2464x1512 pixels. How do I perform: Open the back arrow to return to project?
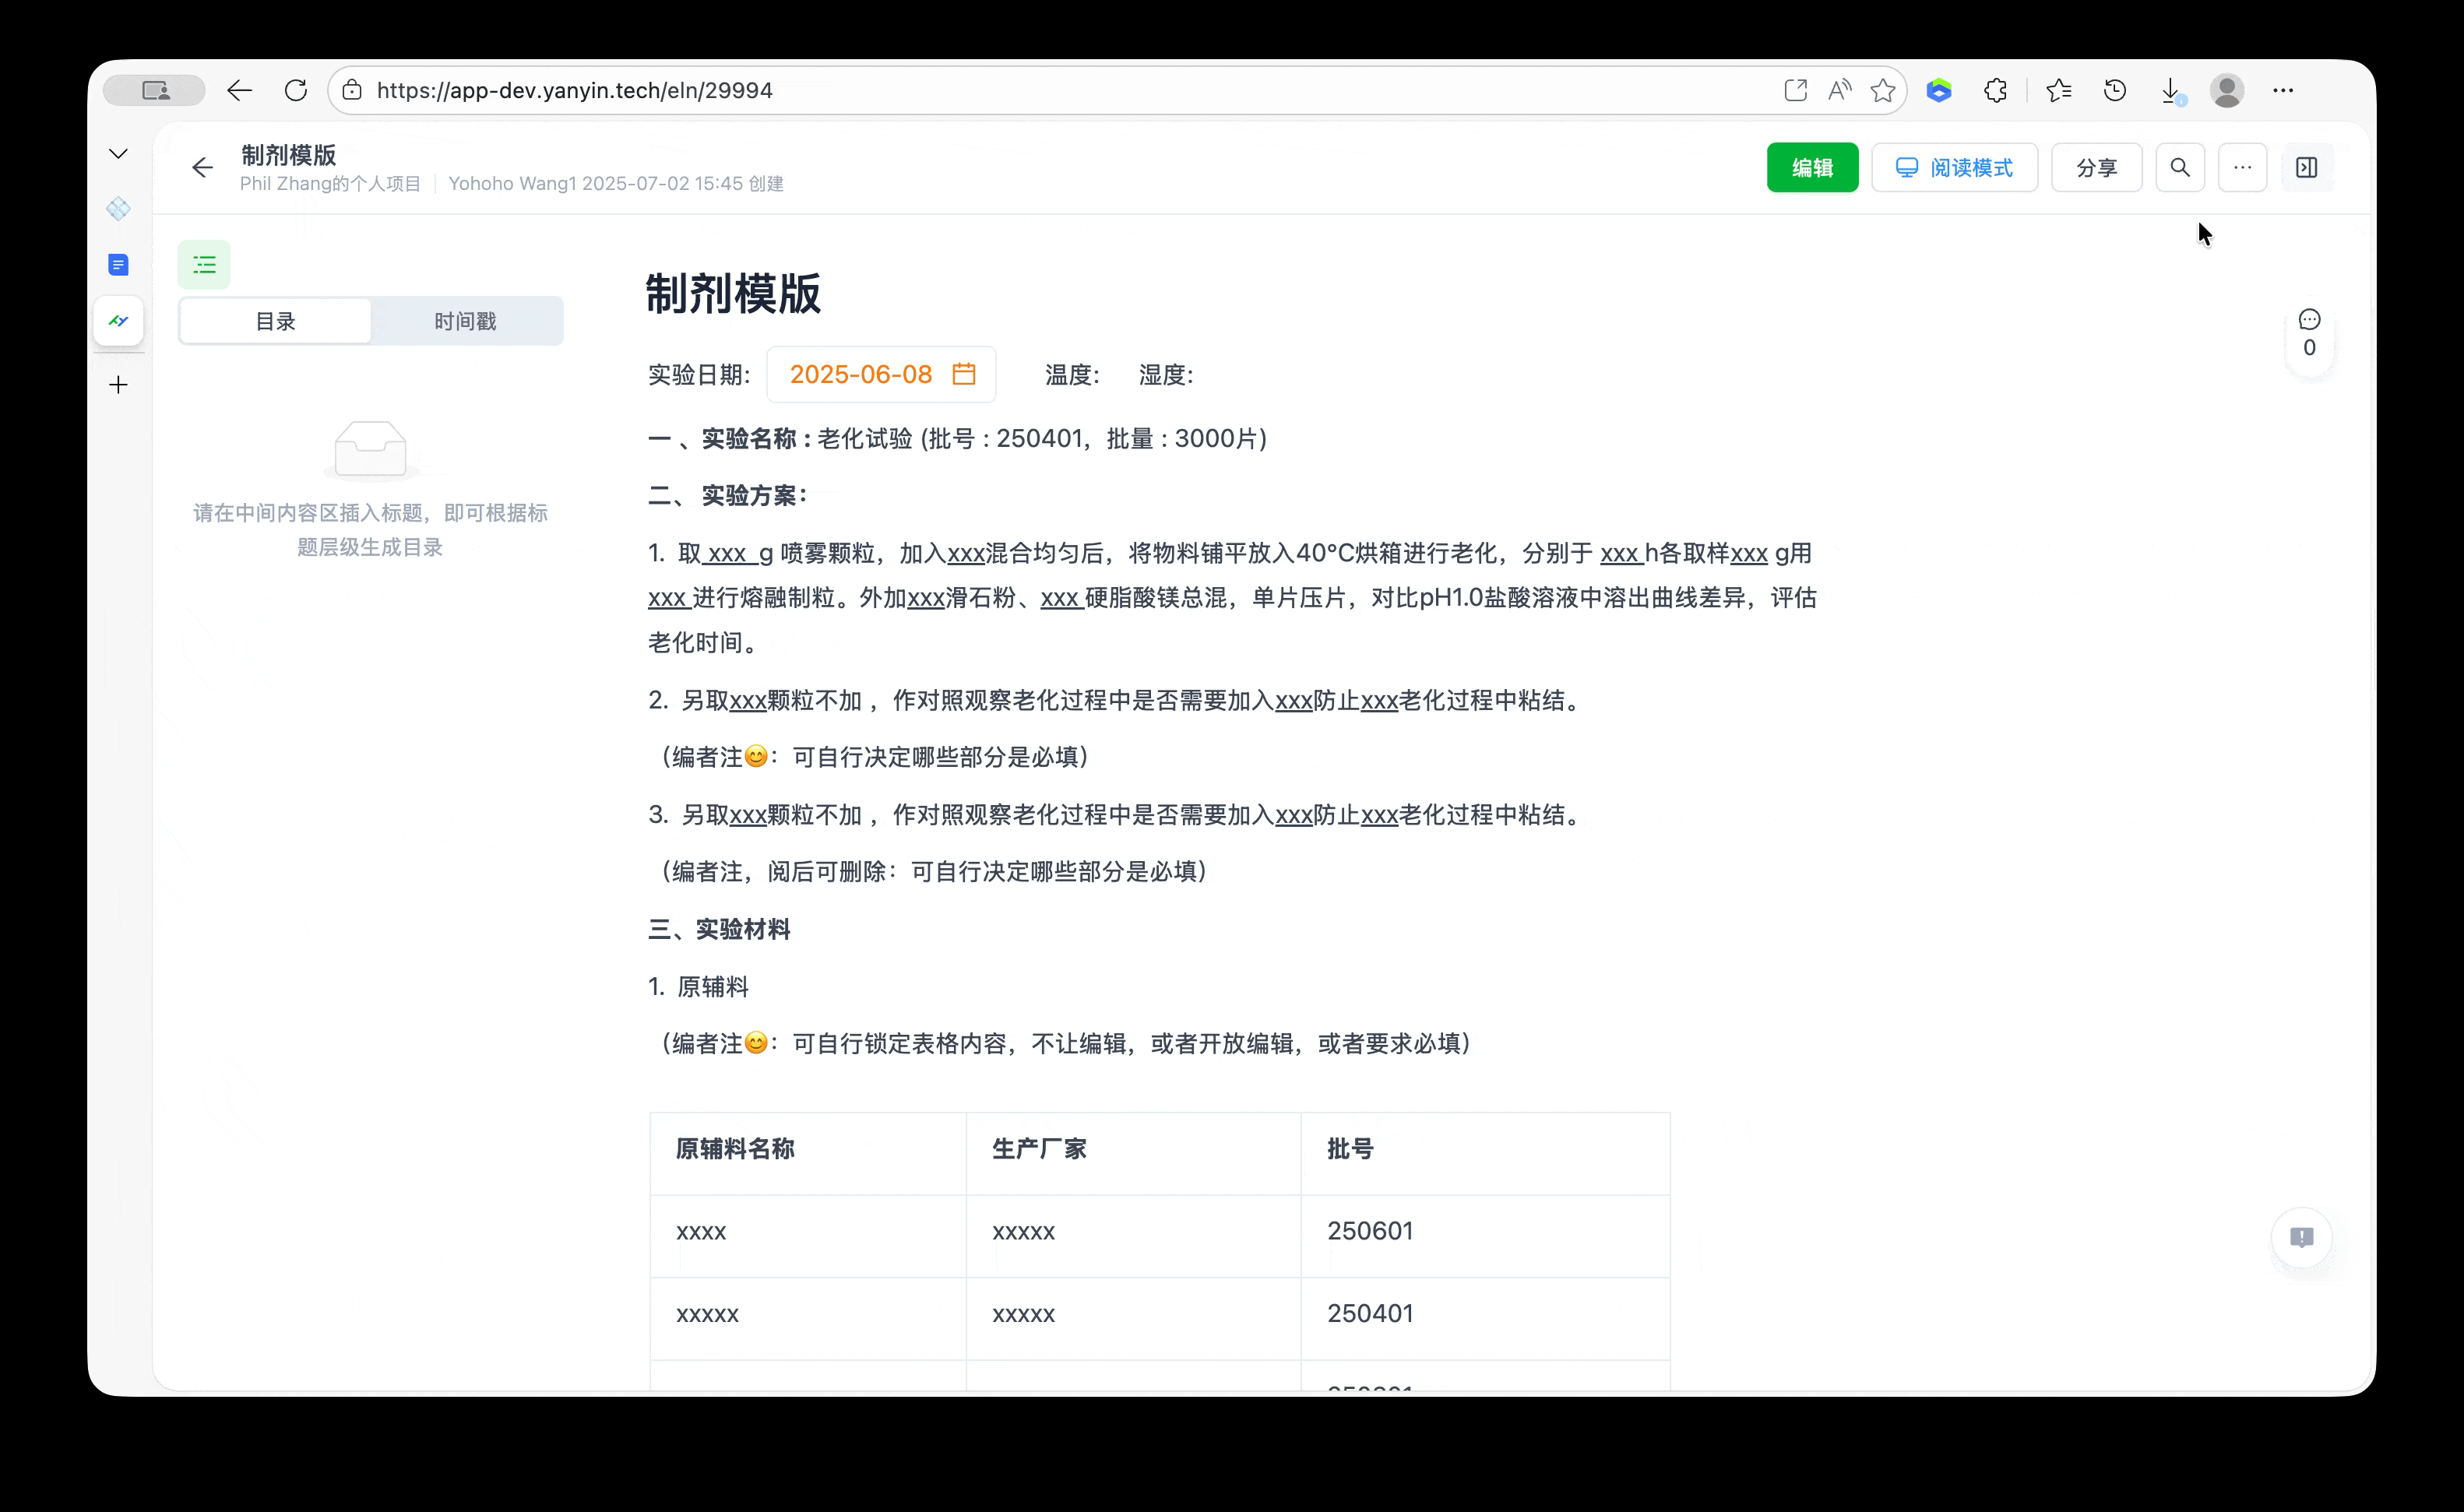point(202,167)
